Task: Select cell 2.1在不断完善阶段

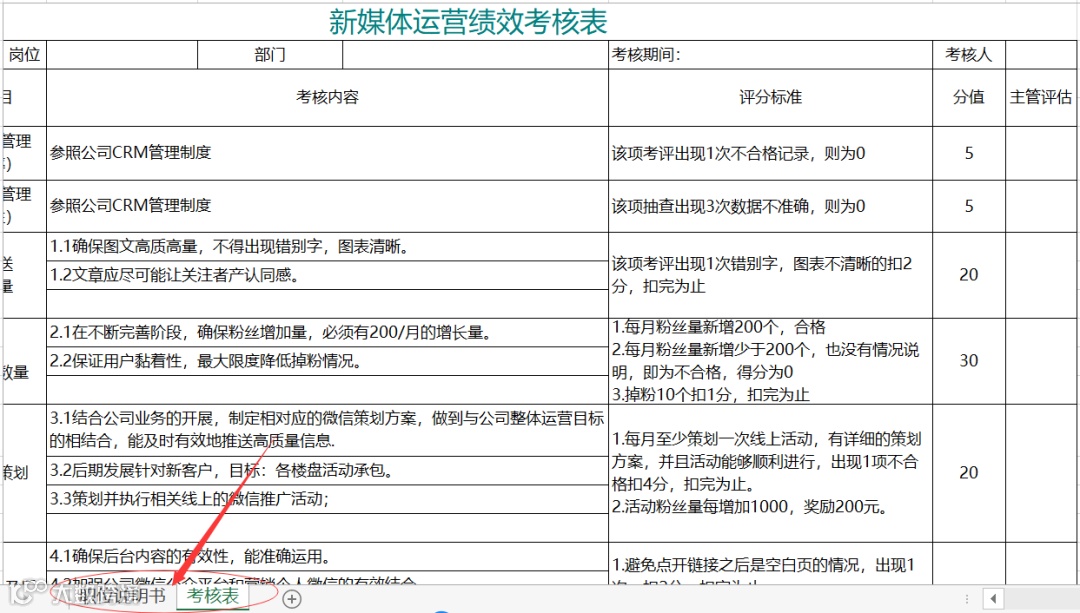Action: tap(327, 332)
